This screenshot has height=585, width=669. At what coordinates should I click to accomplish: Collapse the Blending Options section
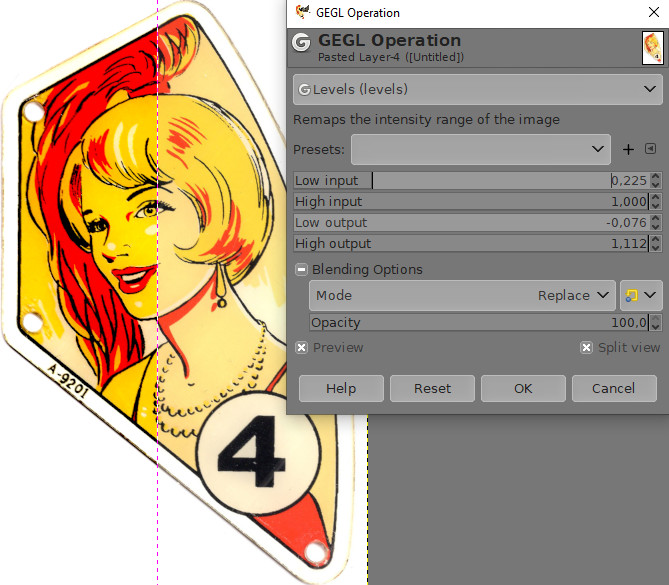[x=301, y=269]
